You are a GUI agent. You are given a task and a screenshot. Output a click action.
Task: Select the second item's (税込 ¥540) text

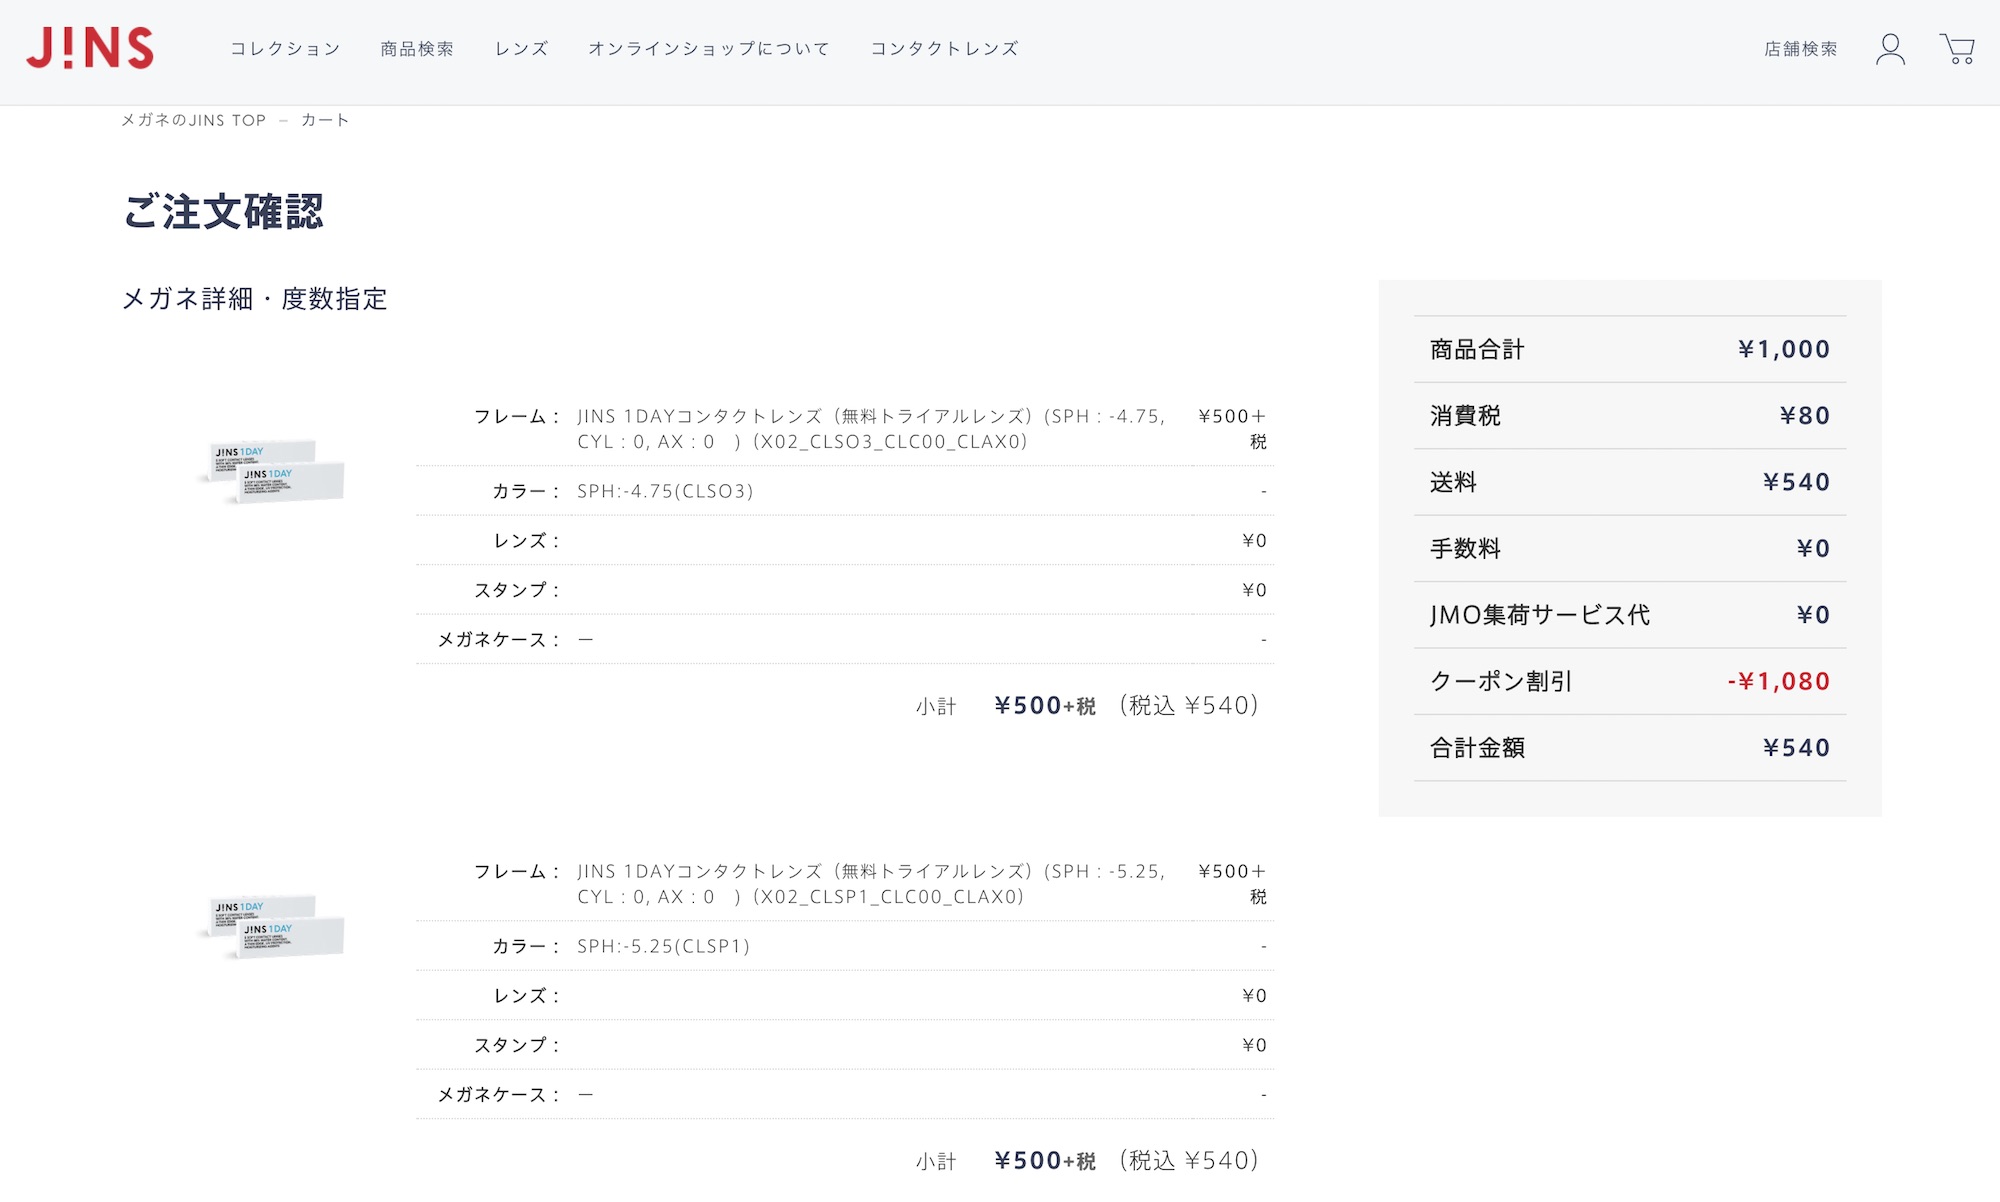1188,1161
